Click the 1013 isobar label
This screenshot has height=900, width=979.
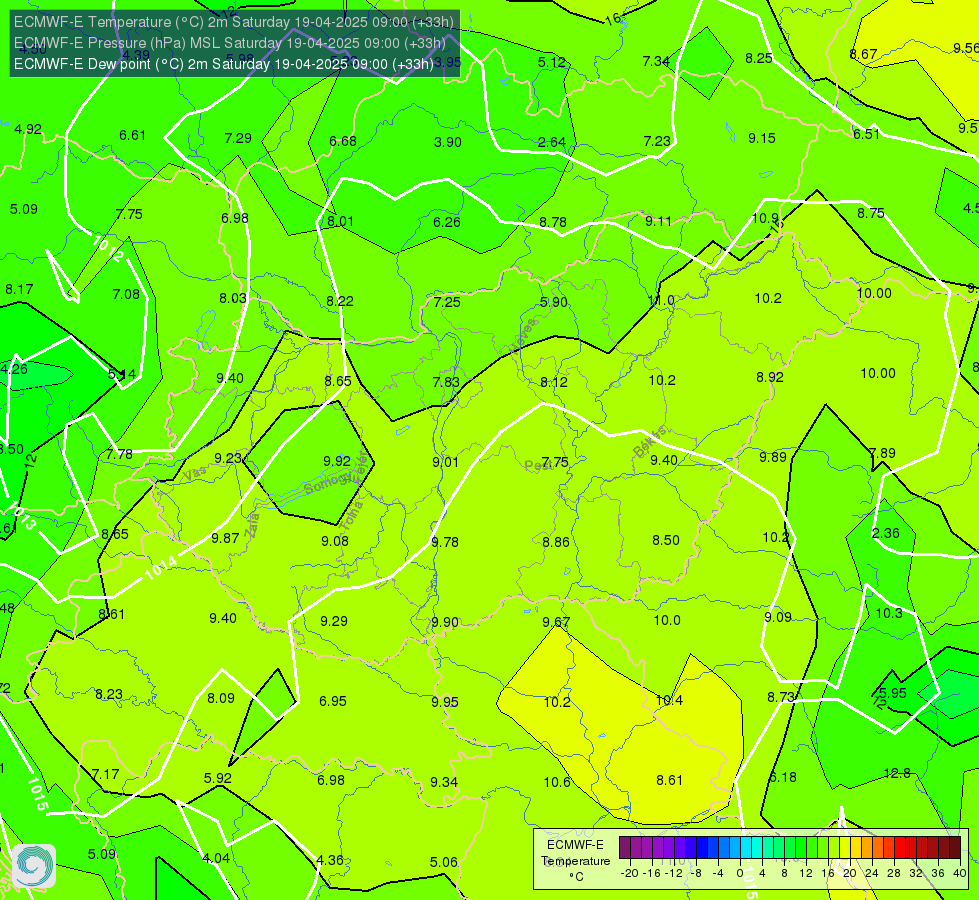point(23,516)
